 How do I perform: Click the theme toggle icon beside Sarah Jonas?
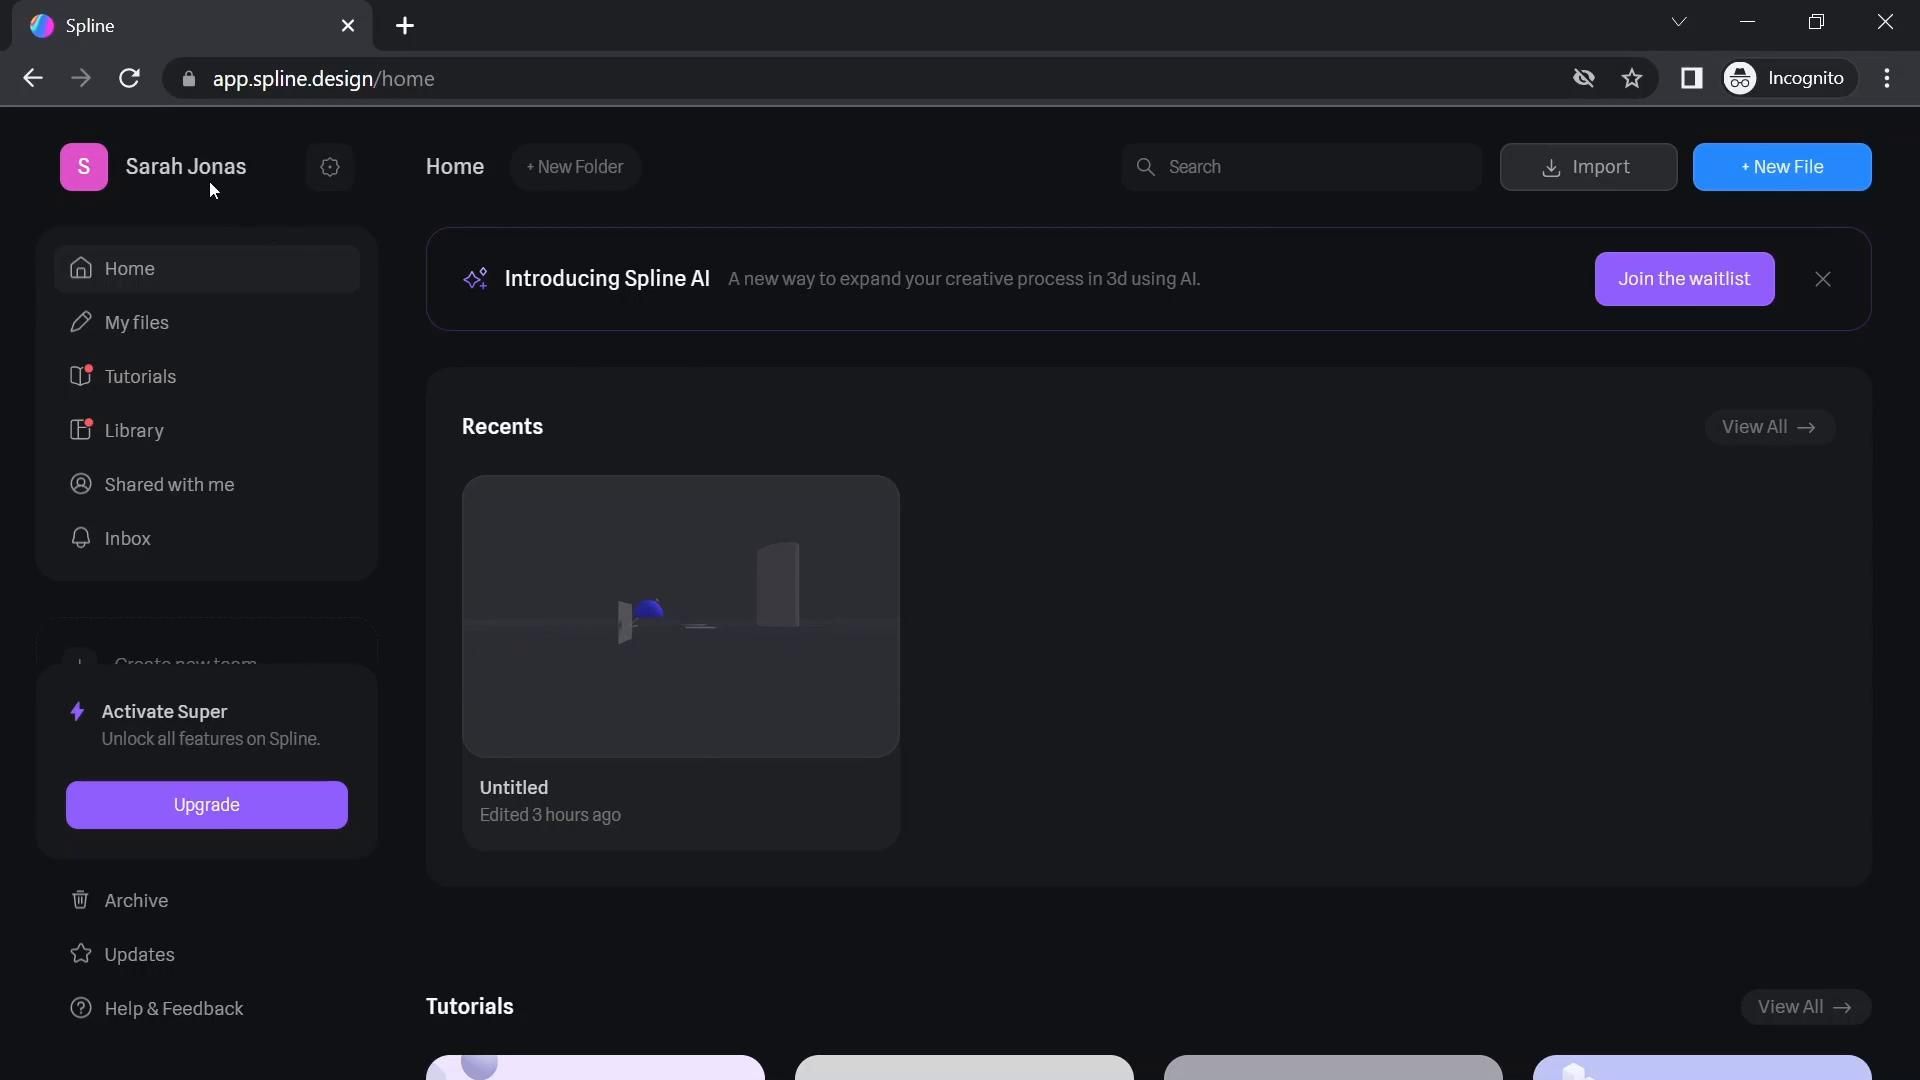[x=330, y=167]
